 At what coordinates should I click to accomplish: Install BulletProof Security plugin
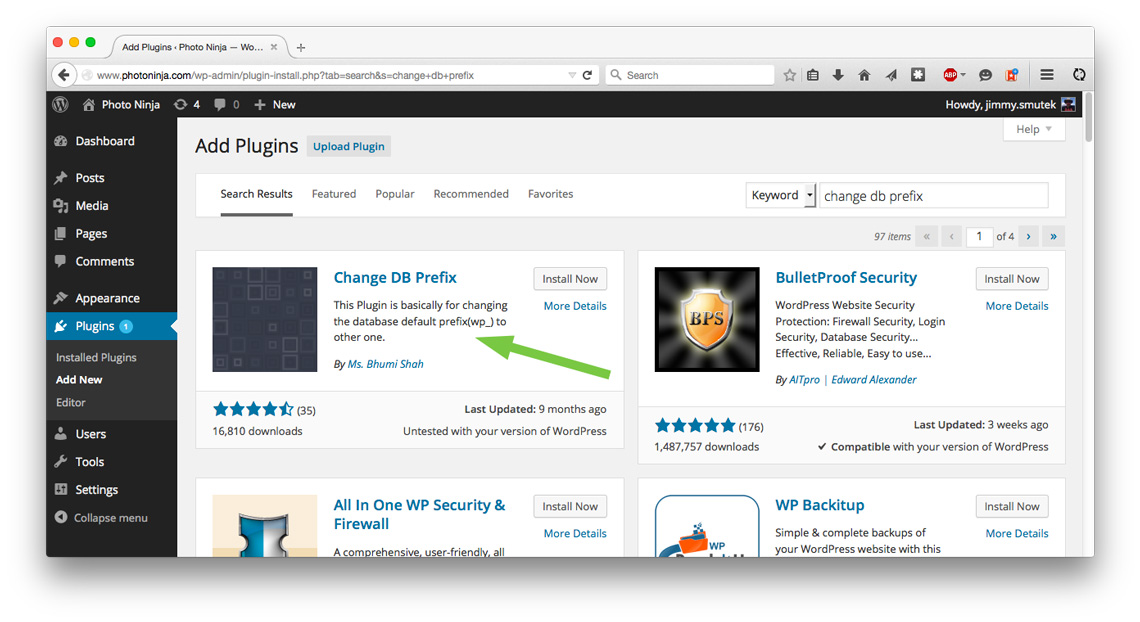[1012, 279]
